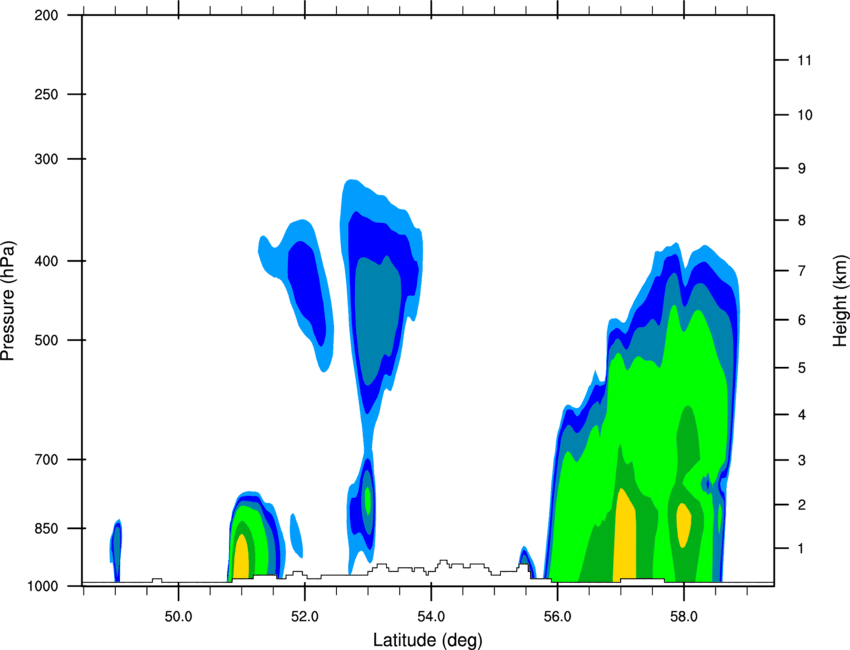Select the 300 pressure tick label
Image resolution: width=850 pixels, height=650 pixels.
pos(46,159)
